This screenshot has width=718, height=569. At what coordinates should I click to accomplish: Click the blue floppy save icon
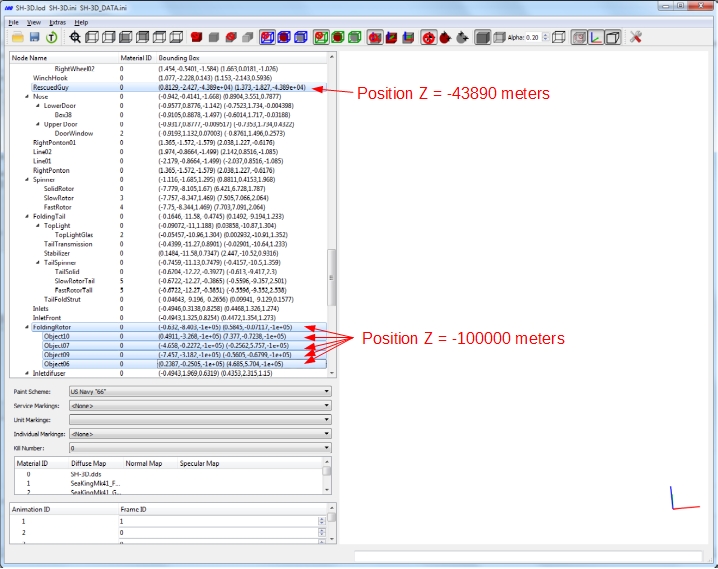point(35,38)
